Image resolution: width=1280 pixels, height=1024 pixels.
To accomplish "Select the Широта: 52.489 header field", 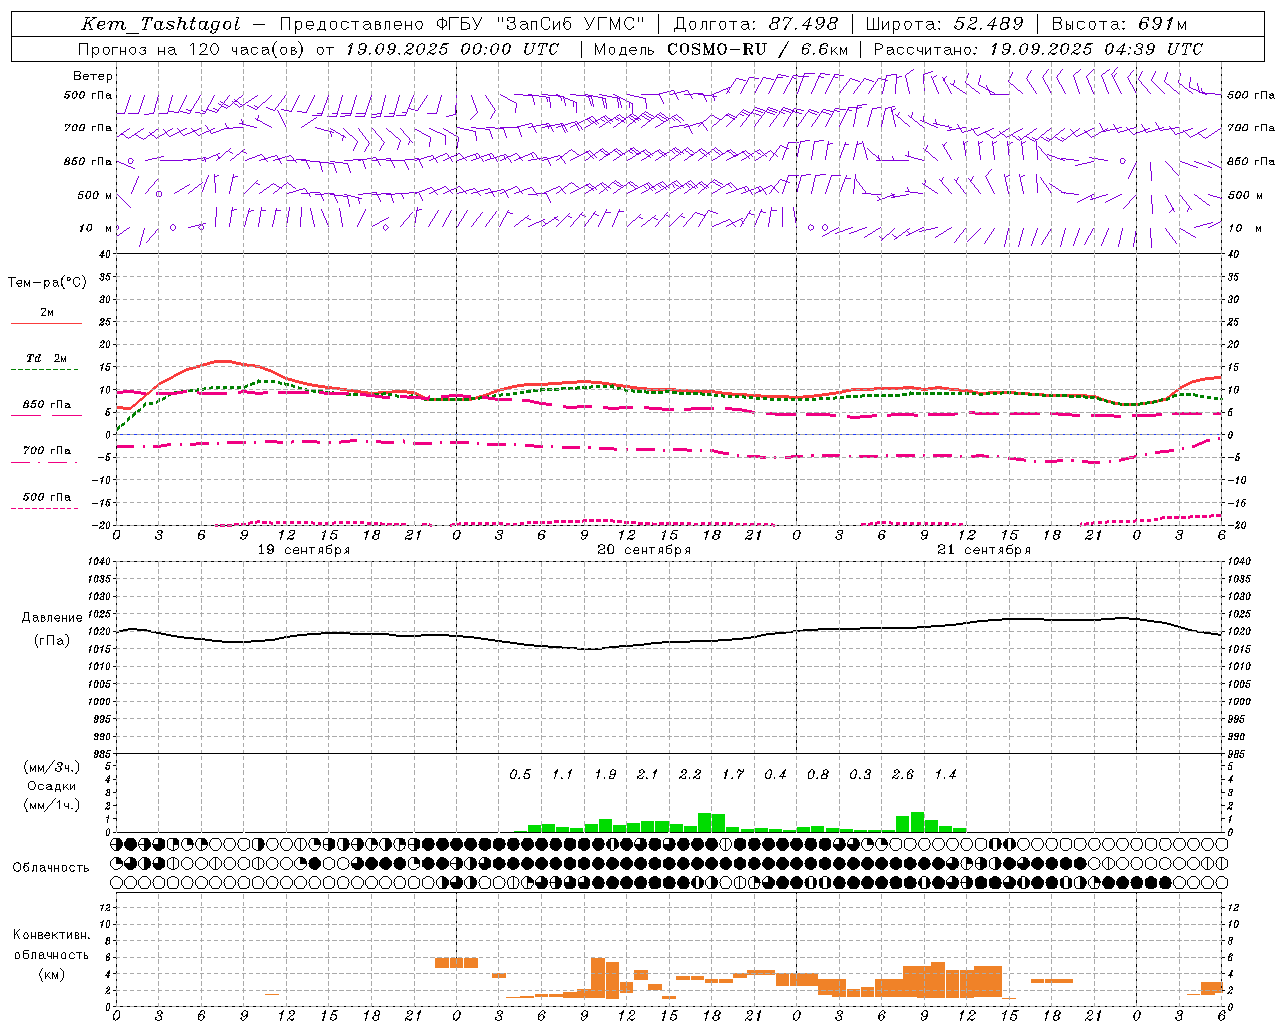I will click(x=945, y=24).
